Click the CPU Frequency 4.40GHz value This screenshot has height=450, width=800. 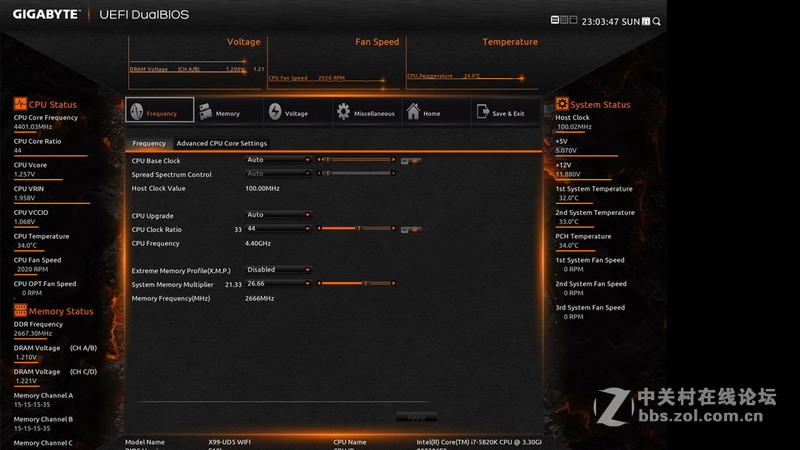click(258, 243)
